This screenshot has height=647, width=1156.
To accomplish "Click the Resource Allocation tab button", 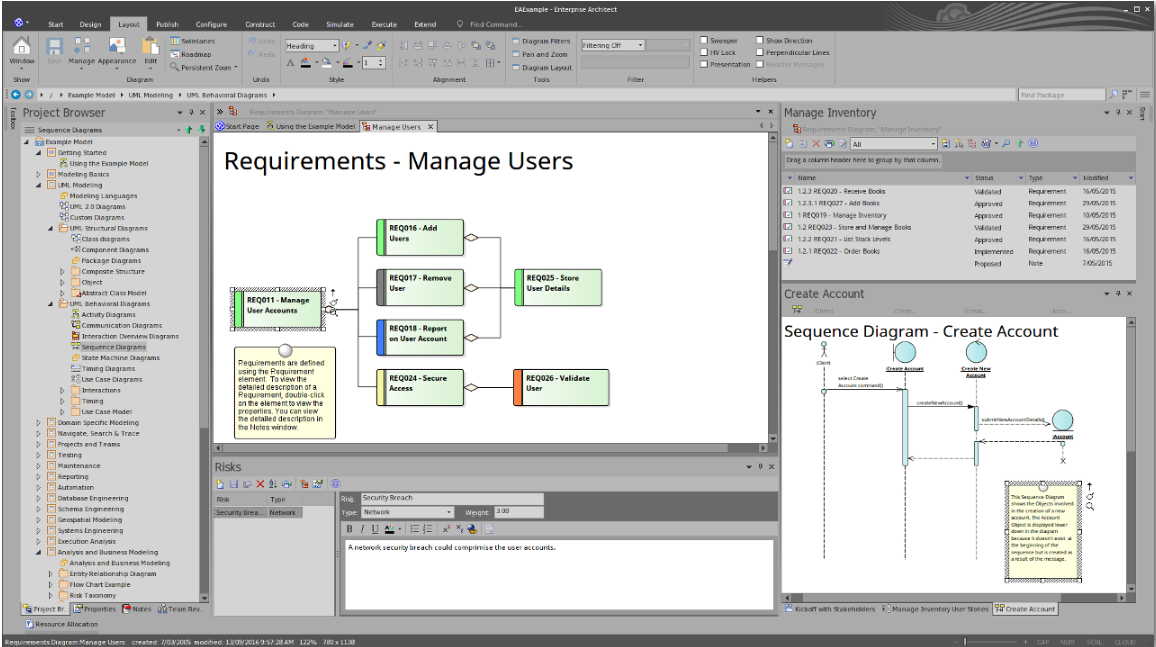I will point(61,624).
